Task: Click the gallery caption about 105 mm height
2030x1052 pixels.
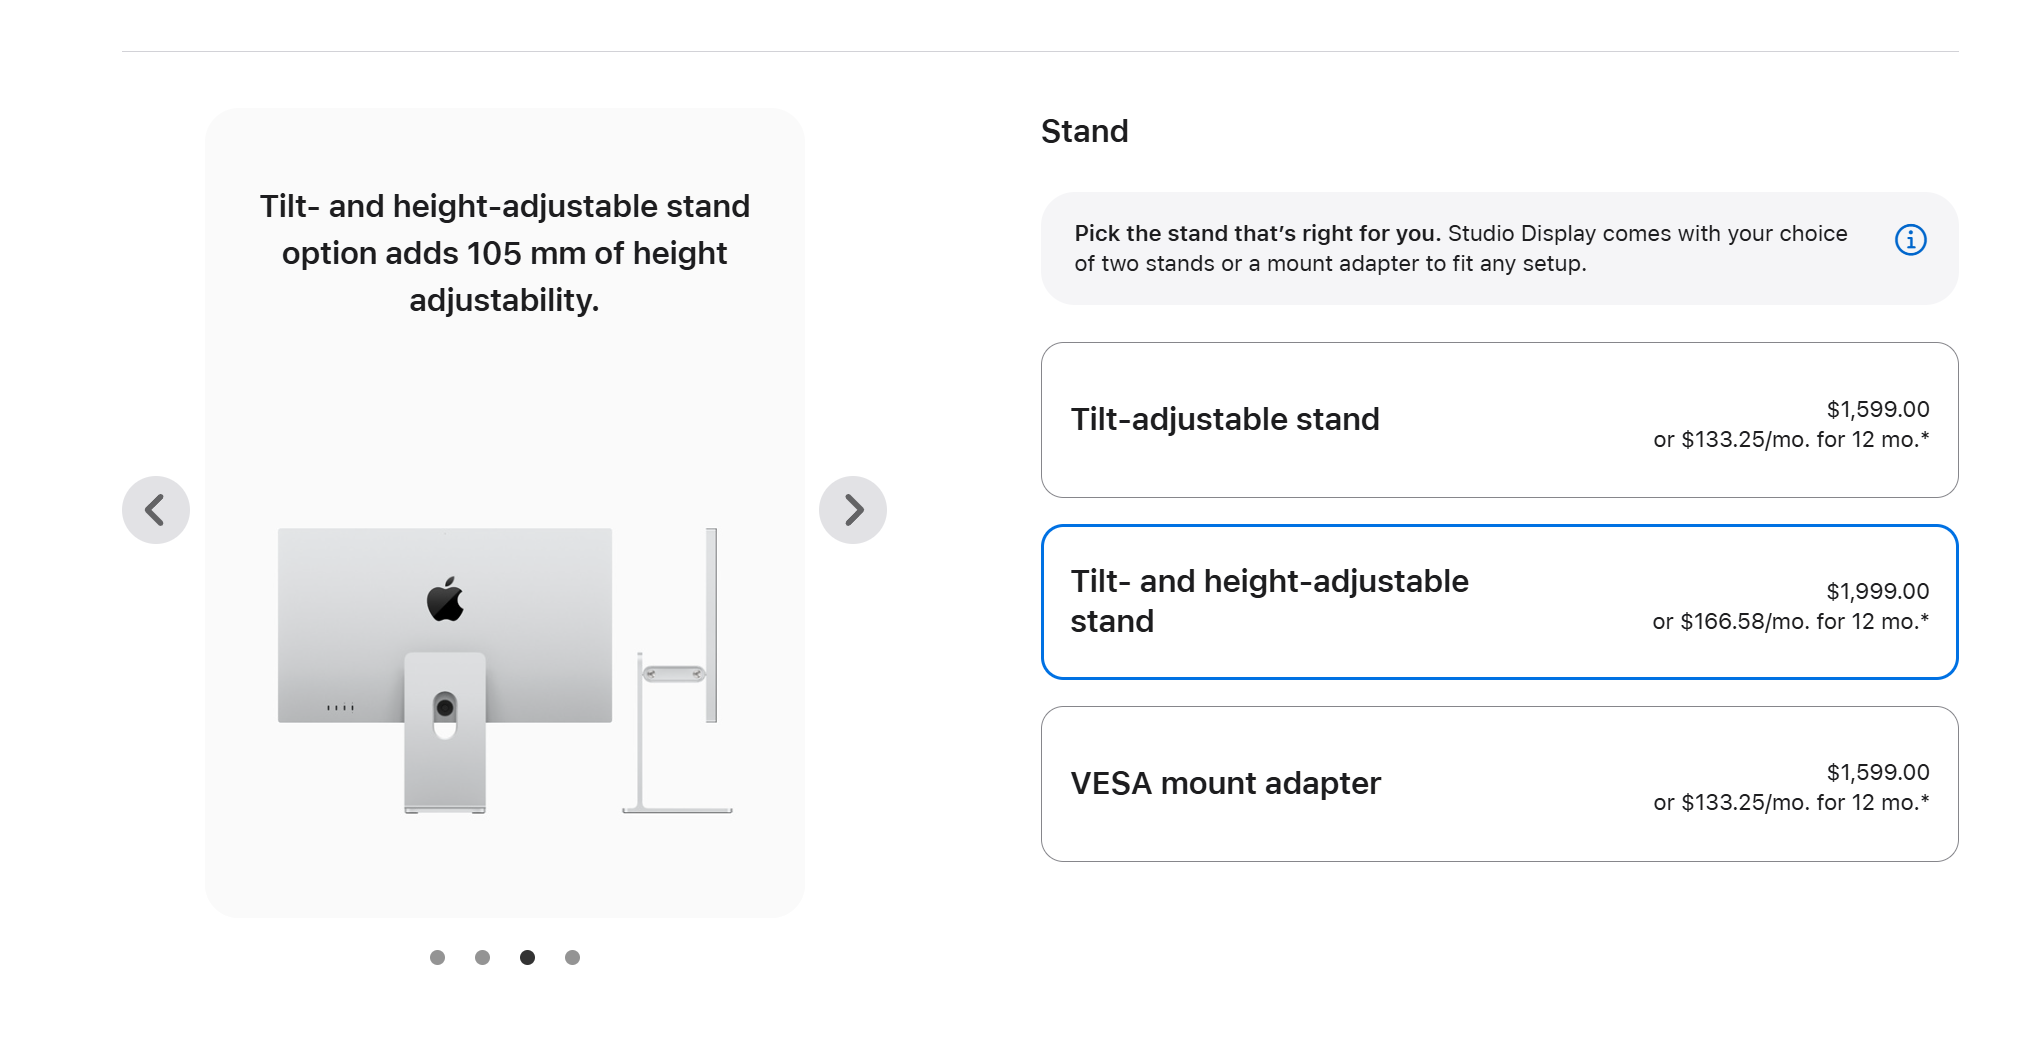Action: pos(504,253)
